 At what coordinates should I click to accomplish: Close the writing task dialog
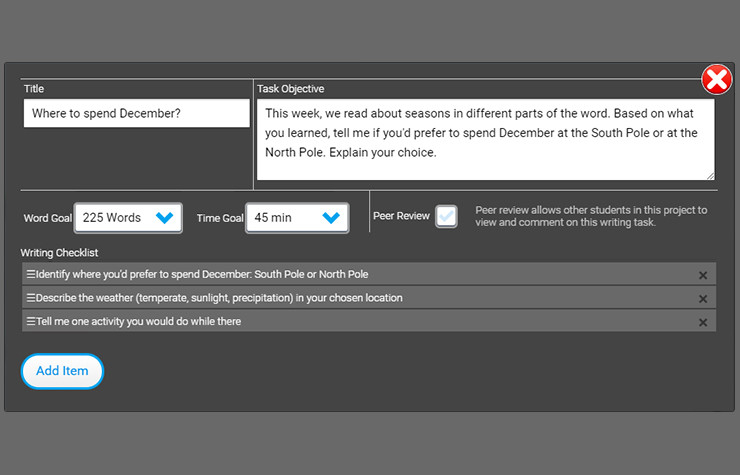tap(716, 80)
